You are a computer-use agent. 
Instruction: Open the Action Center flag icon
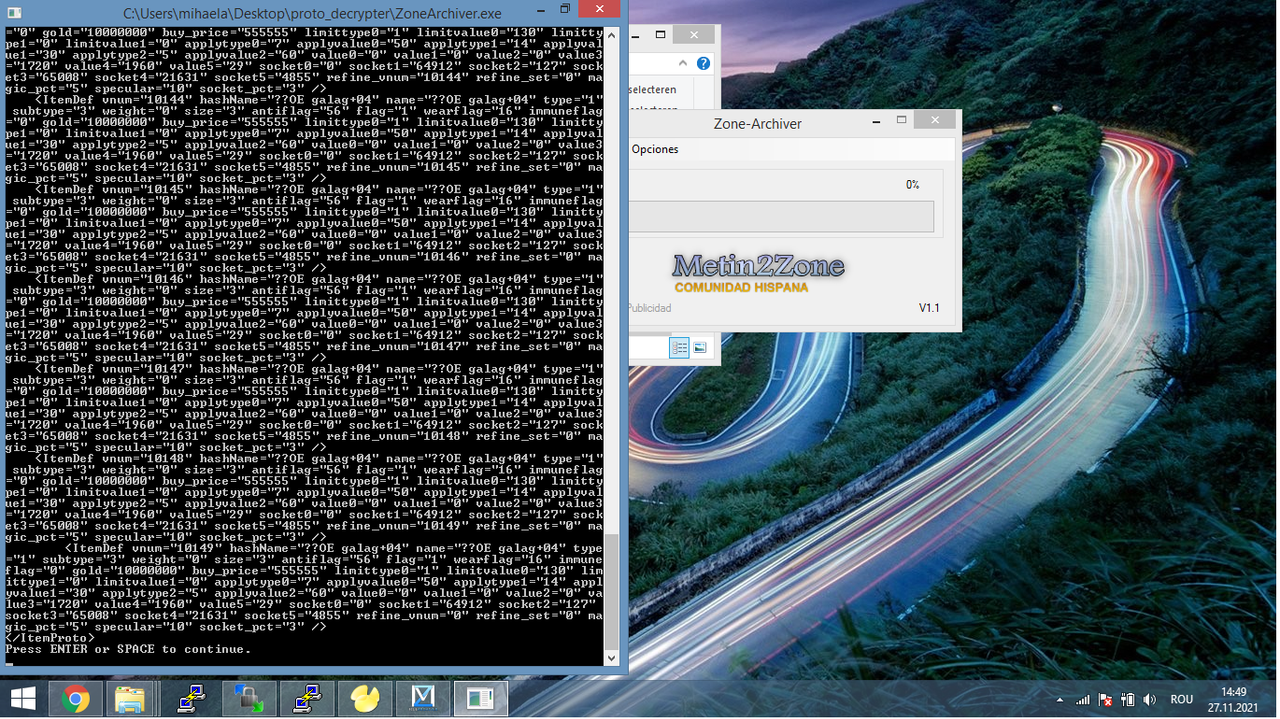point(1105,700)
